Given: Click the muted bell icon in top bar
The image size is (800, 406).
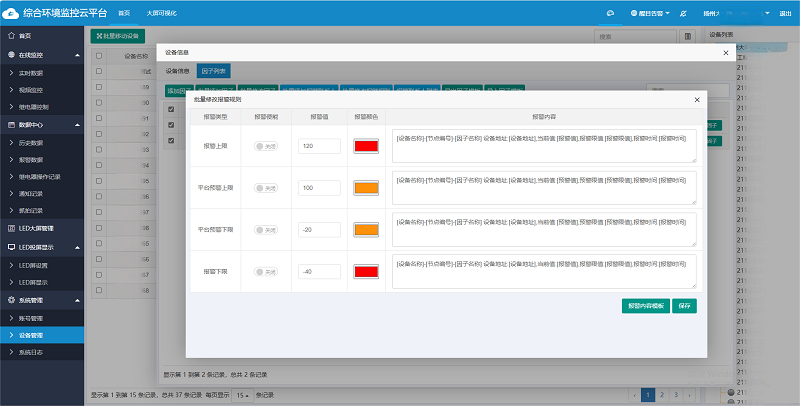Looking at the screenshot, I should pos(683,13).
